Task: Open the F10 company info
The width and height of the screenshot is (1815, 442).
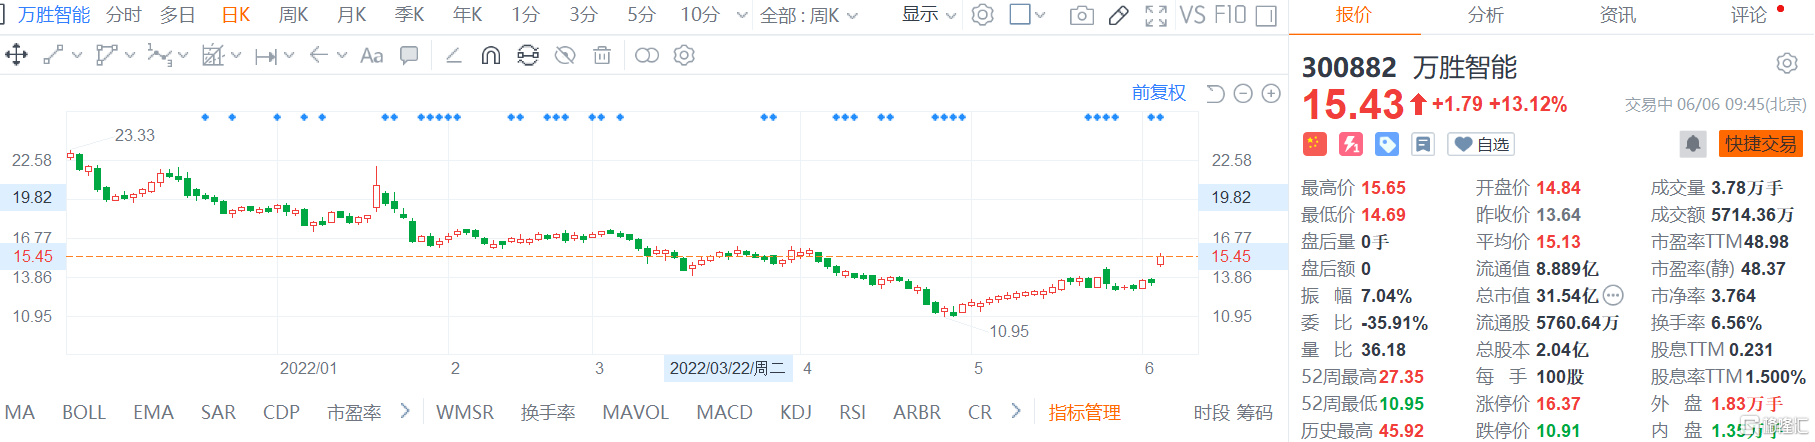Action: [1230, 15]
